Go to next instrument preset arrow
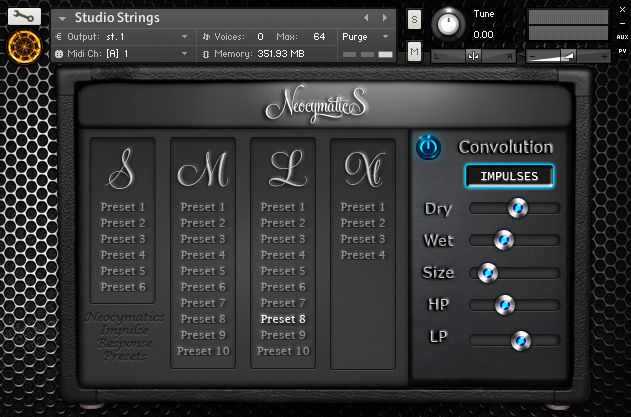The width and height of the screenshot is (631, 417). click(x=385, y=17)
